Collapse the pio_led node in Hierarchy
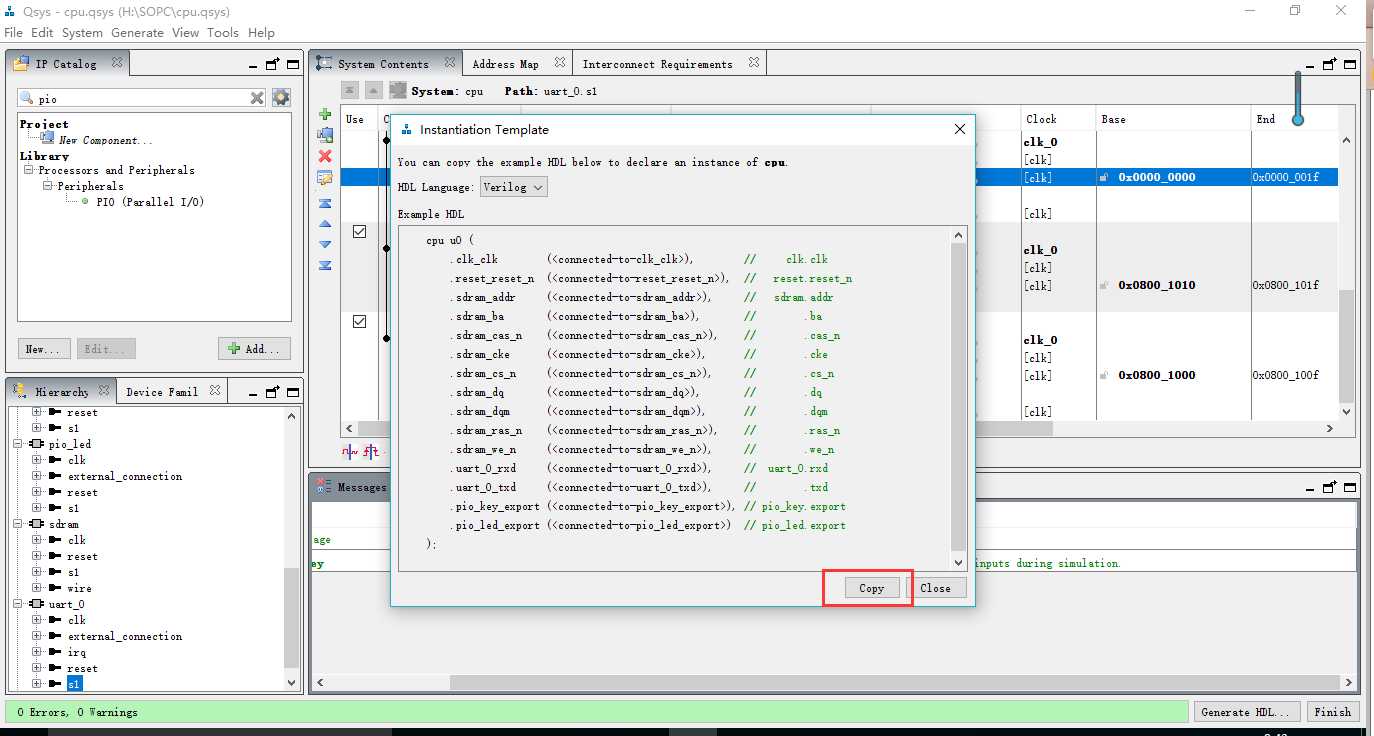 pyautogui.click(x=18, y=444)
